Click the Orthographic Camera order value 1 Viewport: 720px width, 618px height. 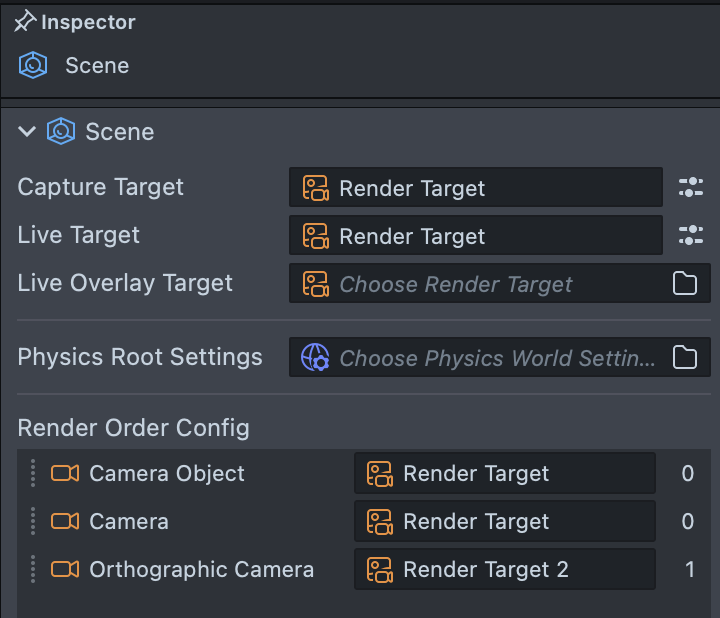coord(689,569)
